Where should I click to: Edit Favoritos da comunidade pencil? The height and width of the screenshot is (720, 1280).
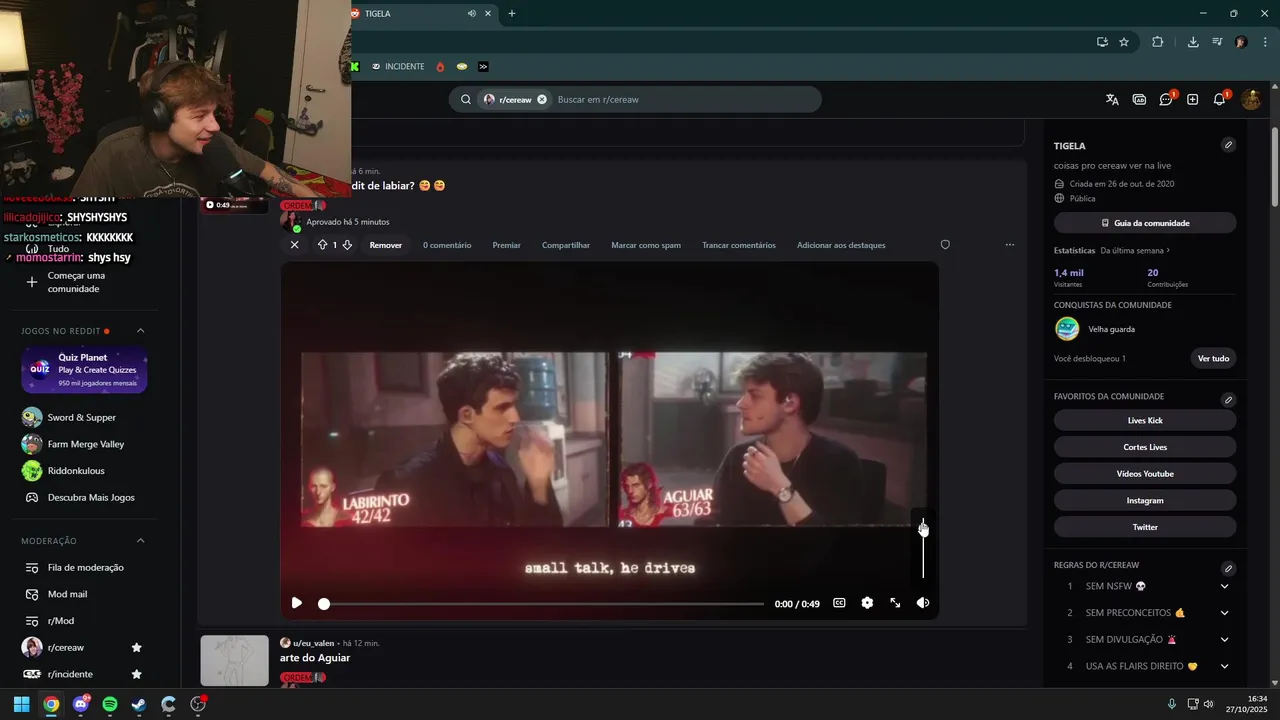point(1228,400)
